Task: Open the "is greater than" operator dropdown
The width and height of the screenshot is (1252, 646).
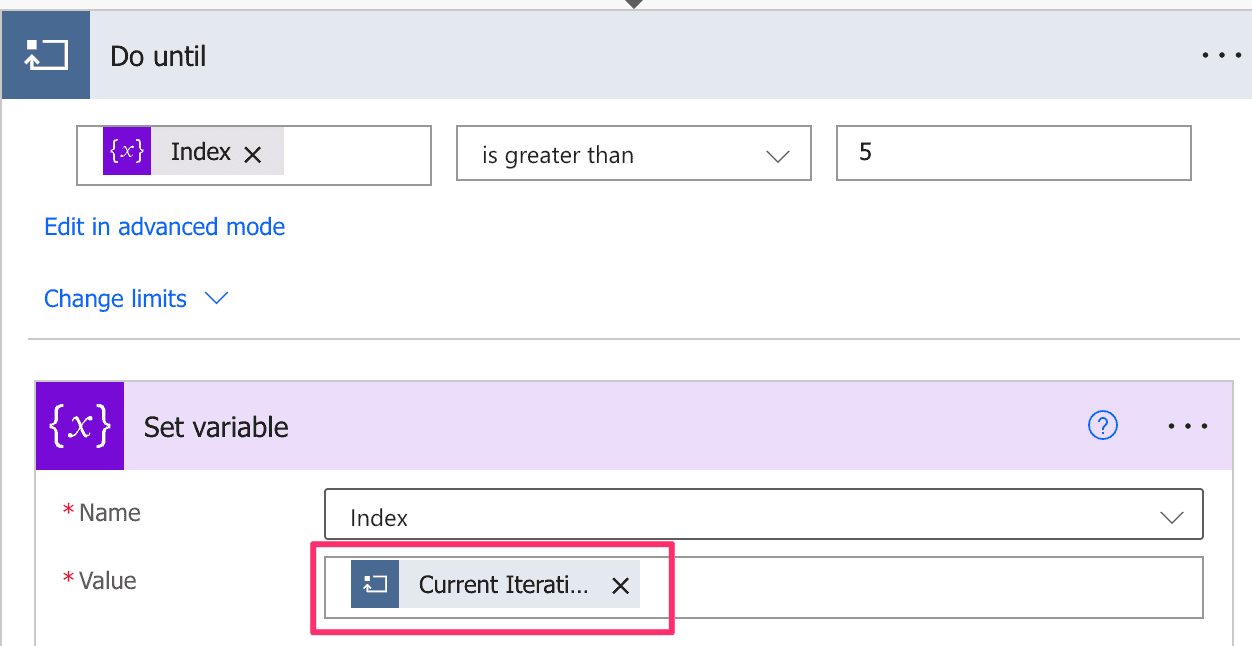Action: point(633,155)
